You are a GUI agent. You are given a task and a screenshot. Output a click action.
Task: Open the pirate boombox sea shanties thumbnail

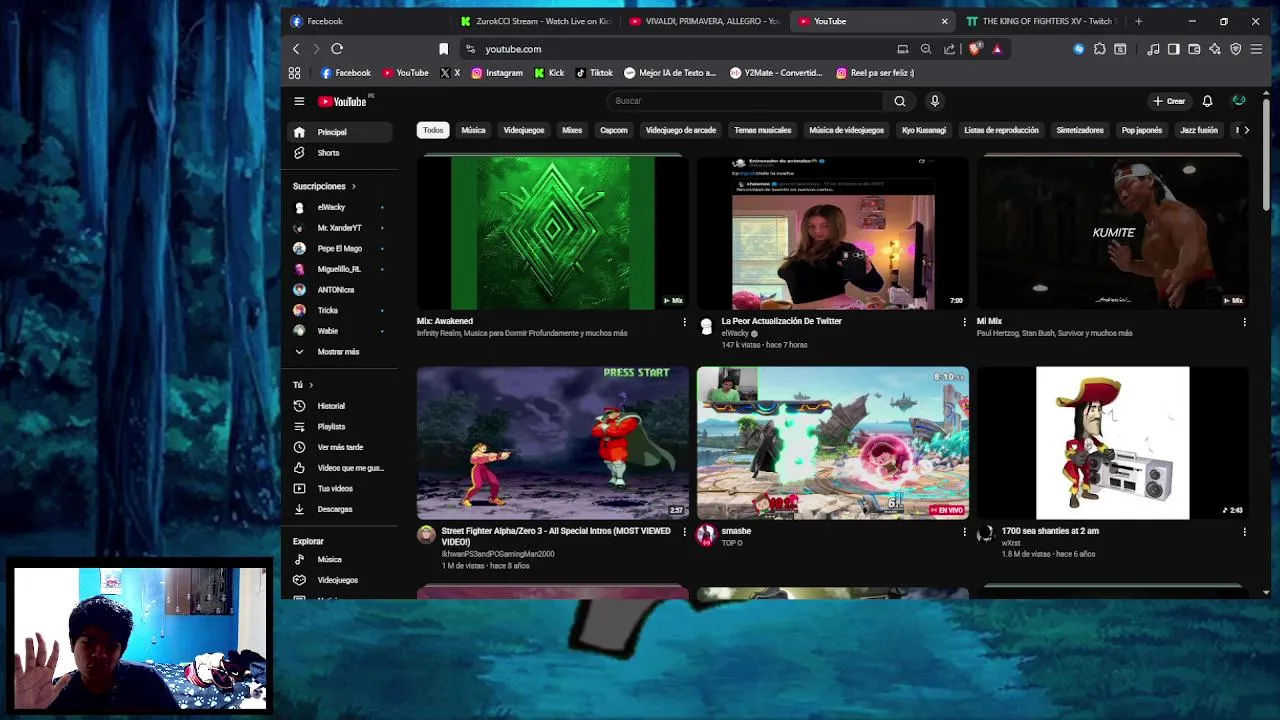point(1113,443)
